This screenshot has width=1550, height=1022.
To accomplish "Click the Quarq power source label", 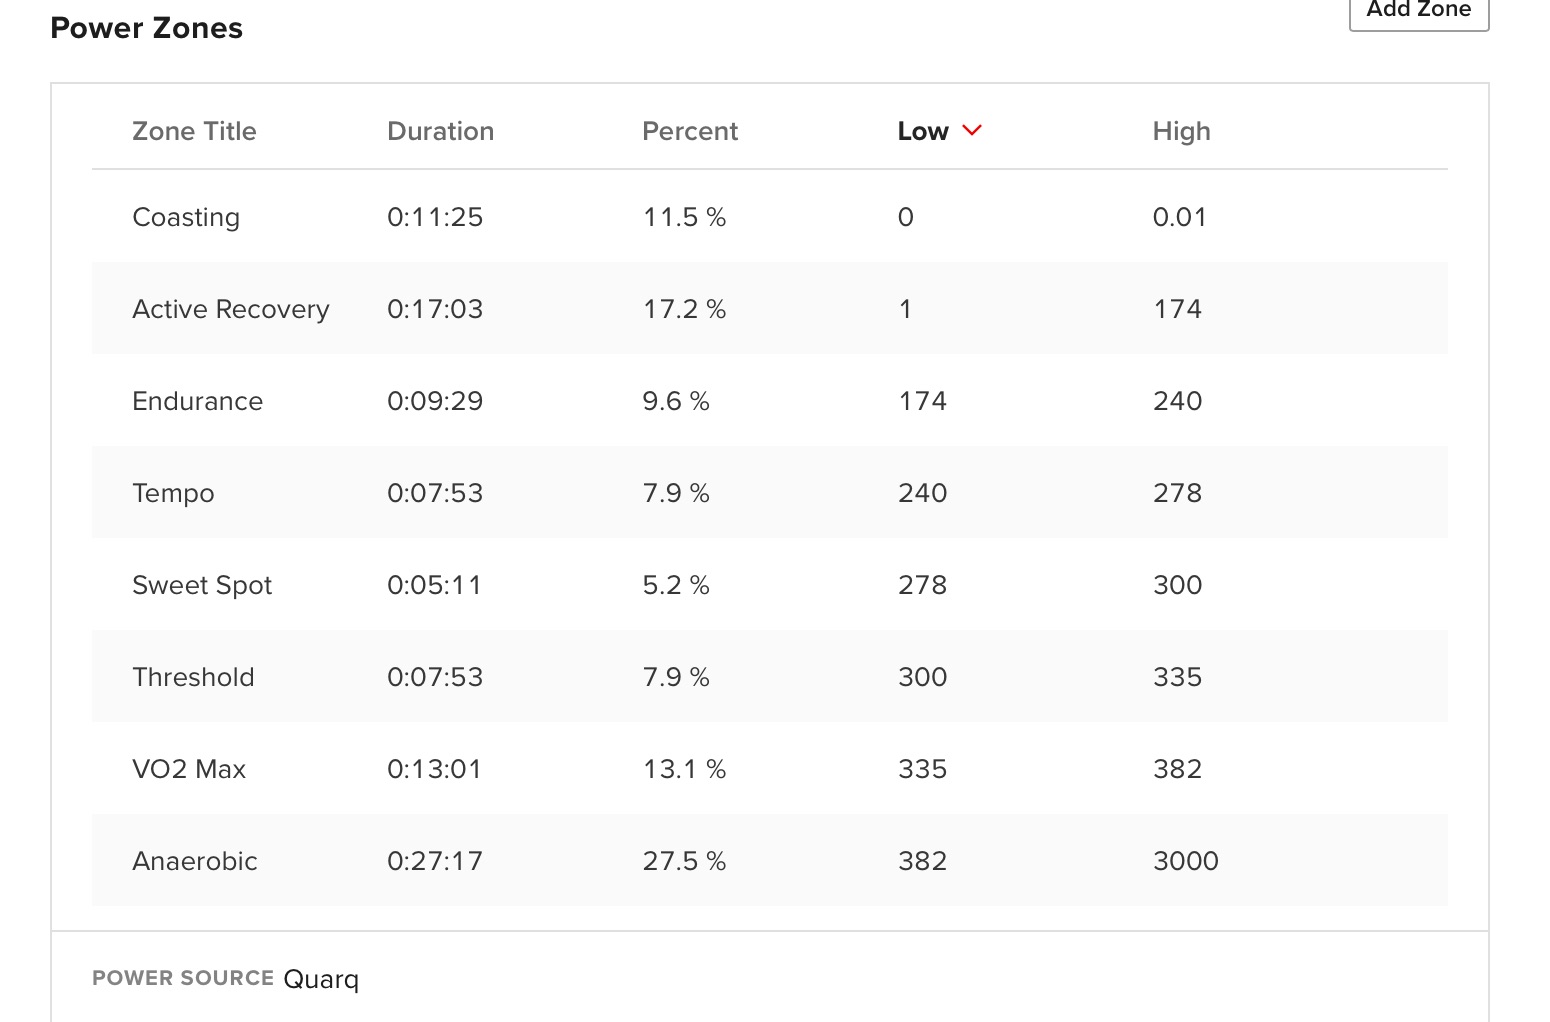I will coord(321,979).
